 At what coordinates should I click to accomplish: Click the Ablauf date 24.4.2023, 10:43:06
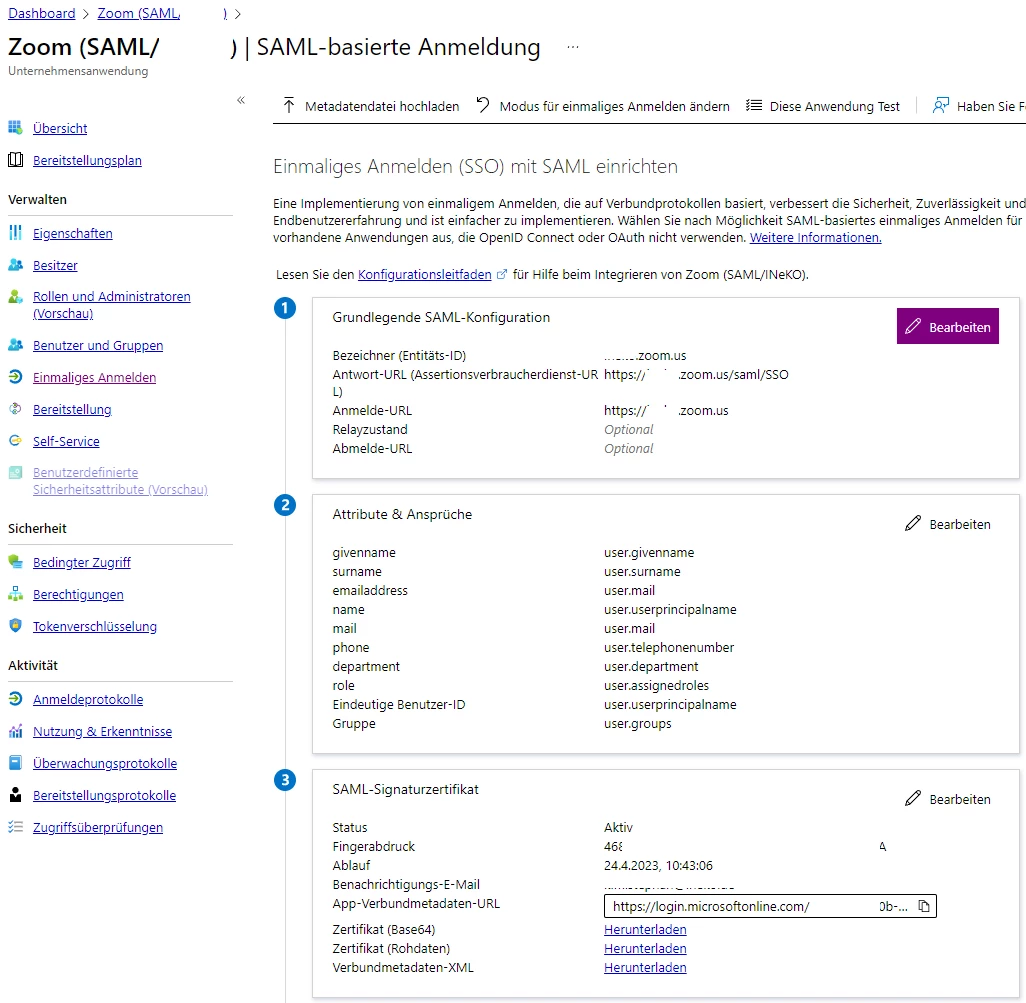pyautogui.click(x=658, y=866)
